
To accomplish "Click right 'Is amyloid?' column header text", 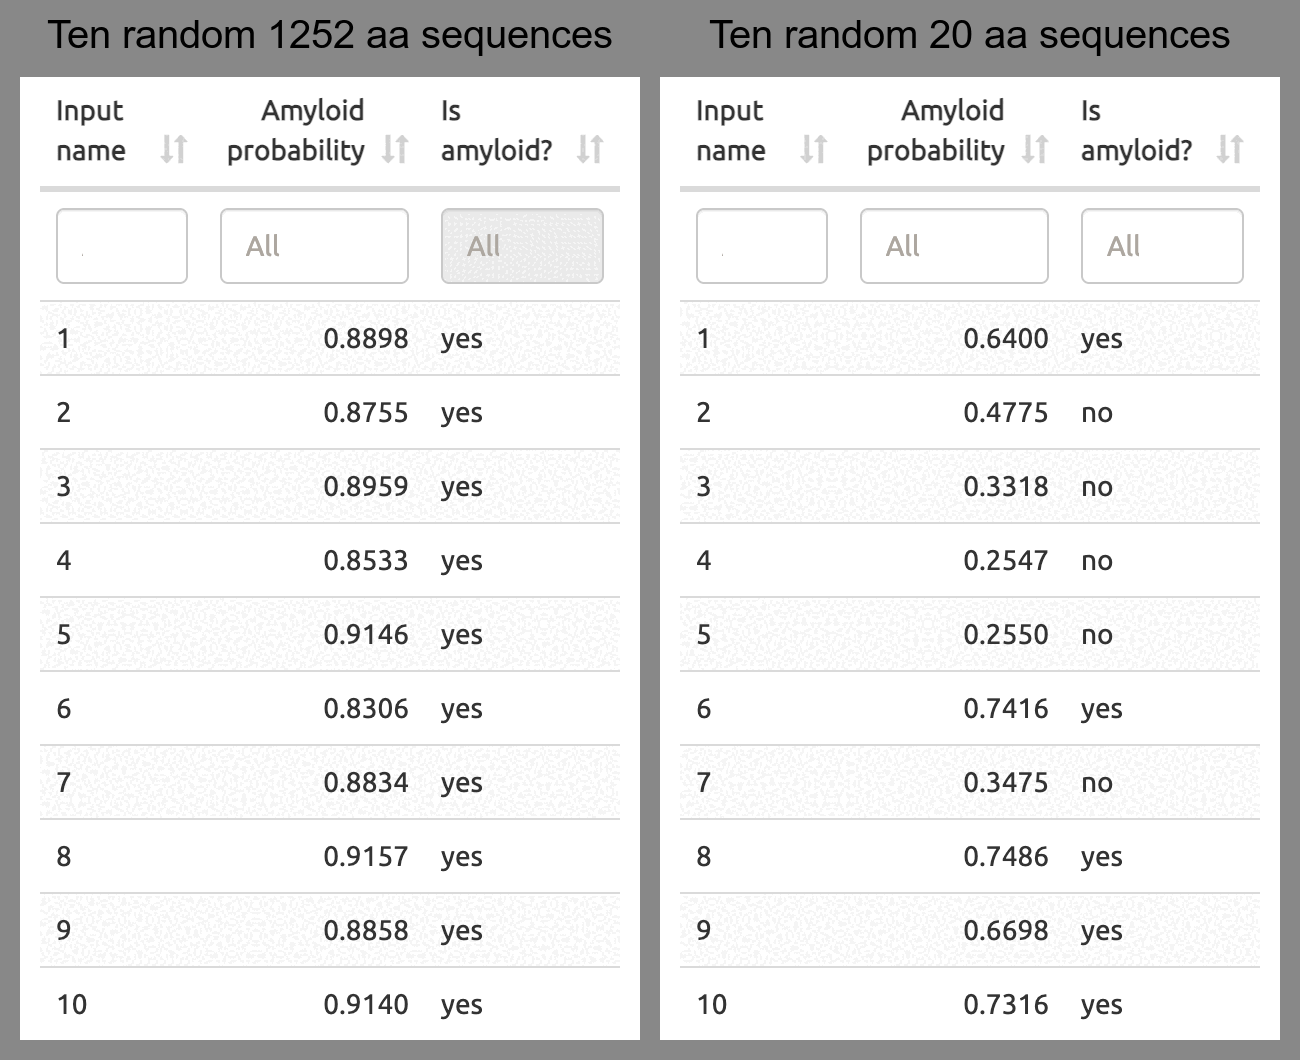I will (x=1136, y=130).
